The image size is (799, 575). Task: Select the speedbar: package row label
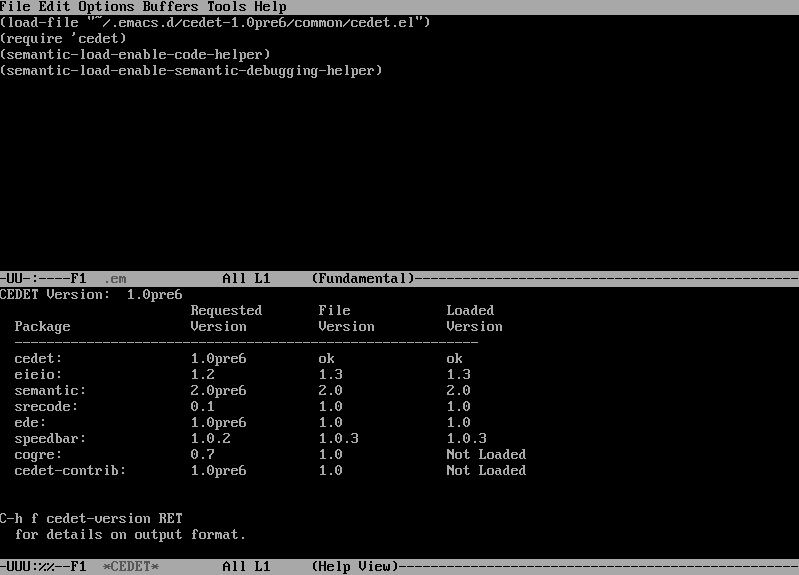coord(50,439)
